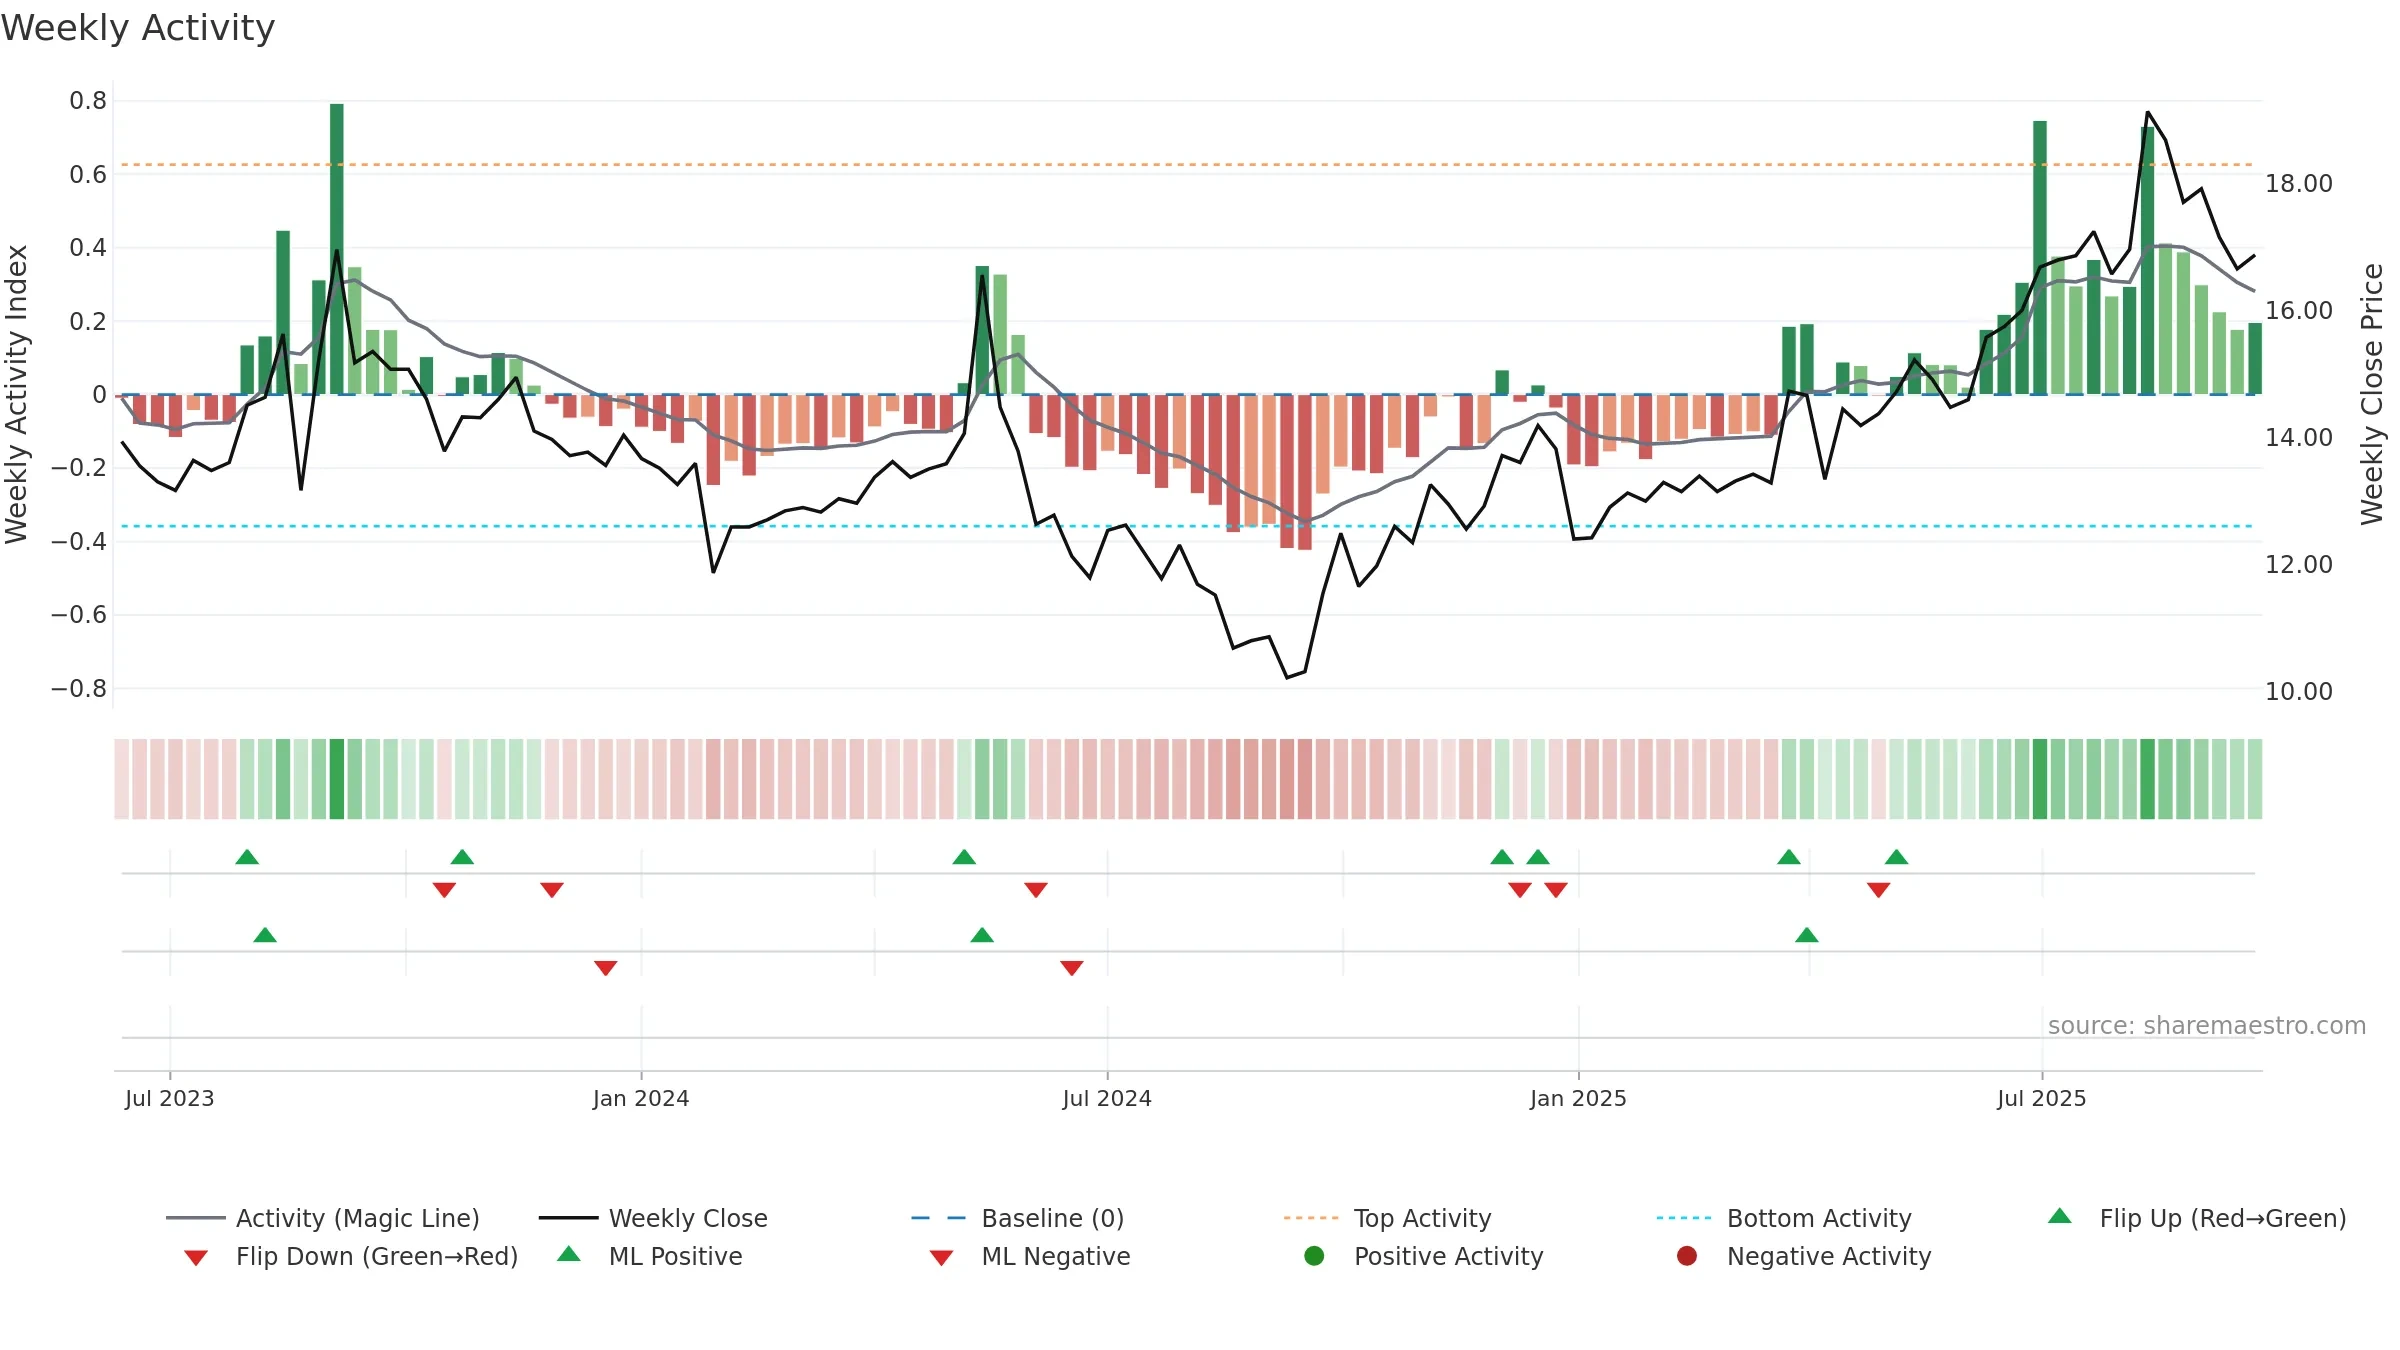Click the Jul 2023 x-axis label
Image resolution: width=2400 pixels, height=1350 pixels.
[170, 1099]
